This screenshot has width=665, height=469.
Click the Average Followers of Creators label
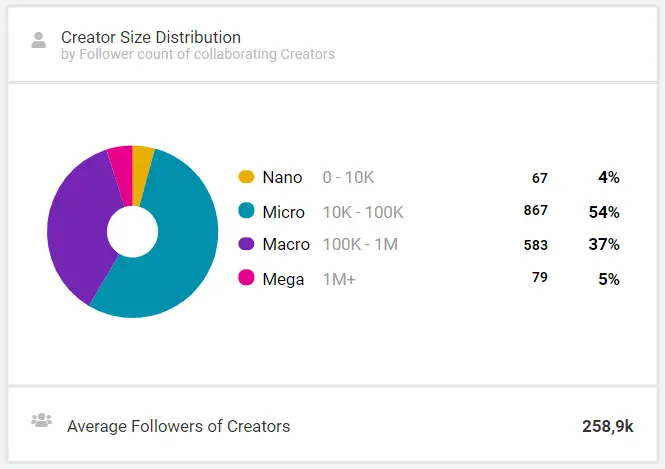pyautogui.click(x=179, y=426)
